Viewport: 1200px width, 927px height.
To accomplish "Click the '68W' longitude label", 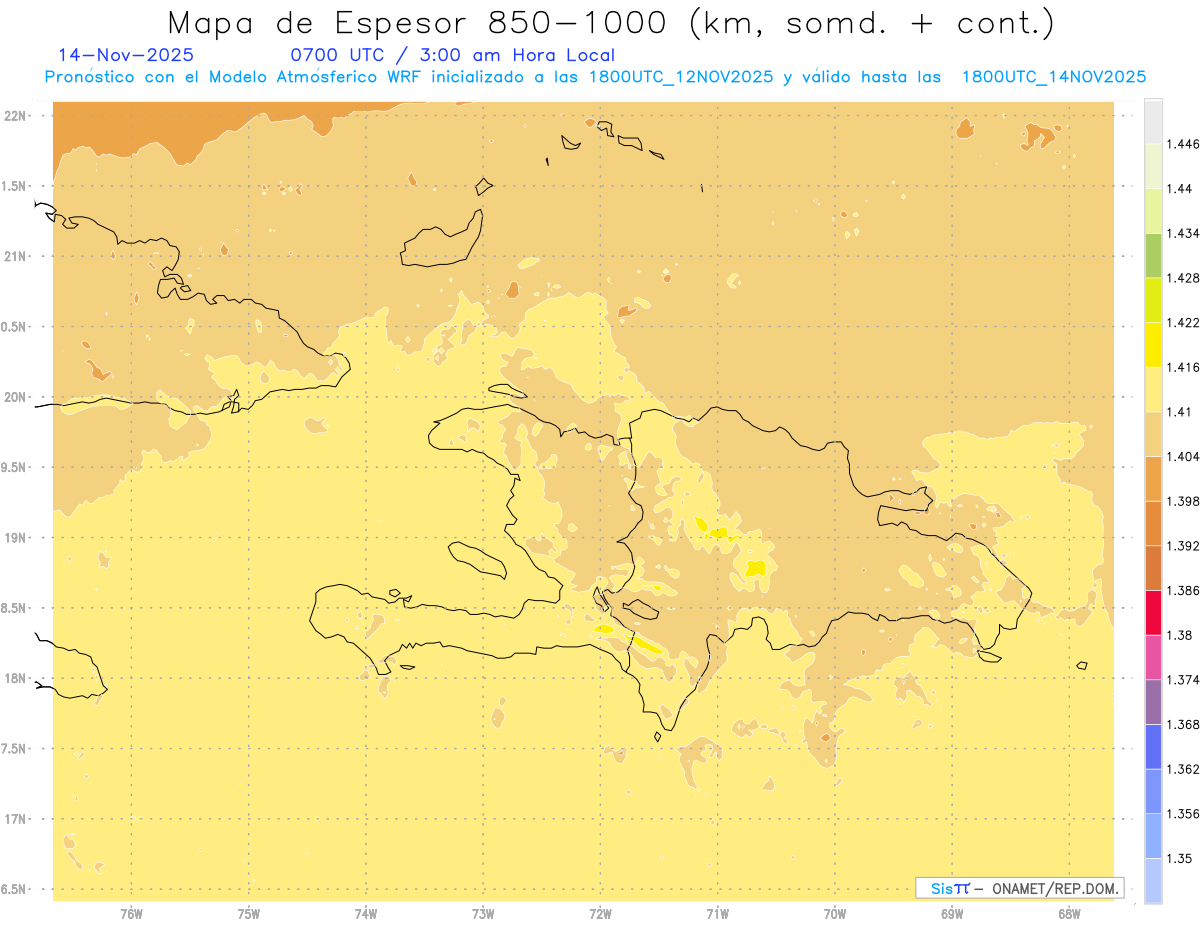I will pyautogui.click(x=1069, y=913).
